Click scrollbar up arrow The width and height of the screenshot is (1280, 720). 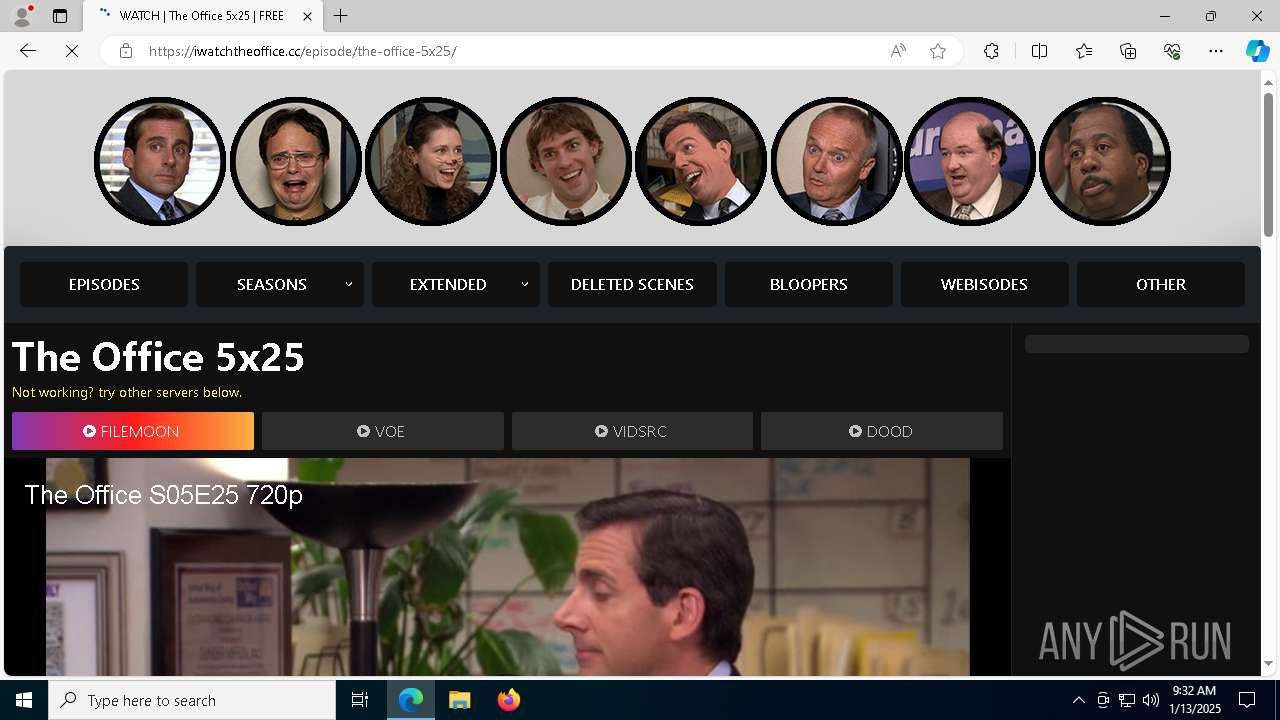click(x=1269, y=82)
